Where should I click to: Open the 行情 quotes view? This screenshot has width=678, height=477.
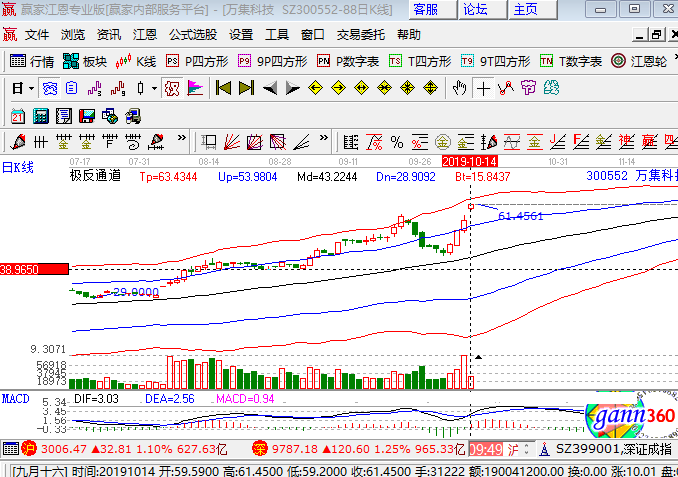32,61
